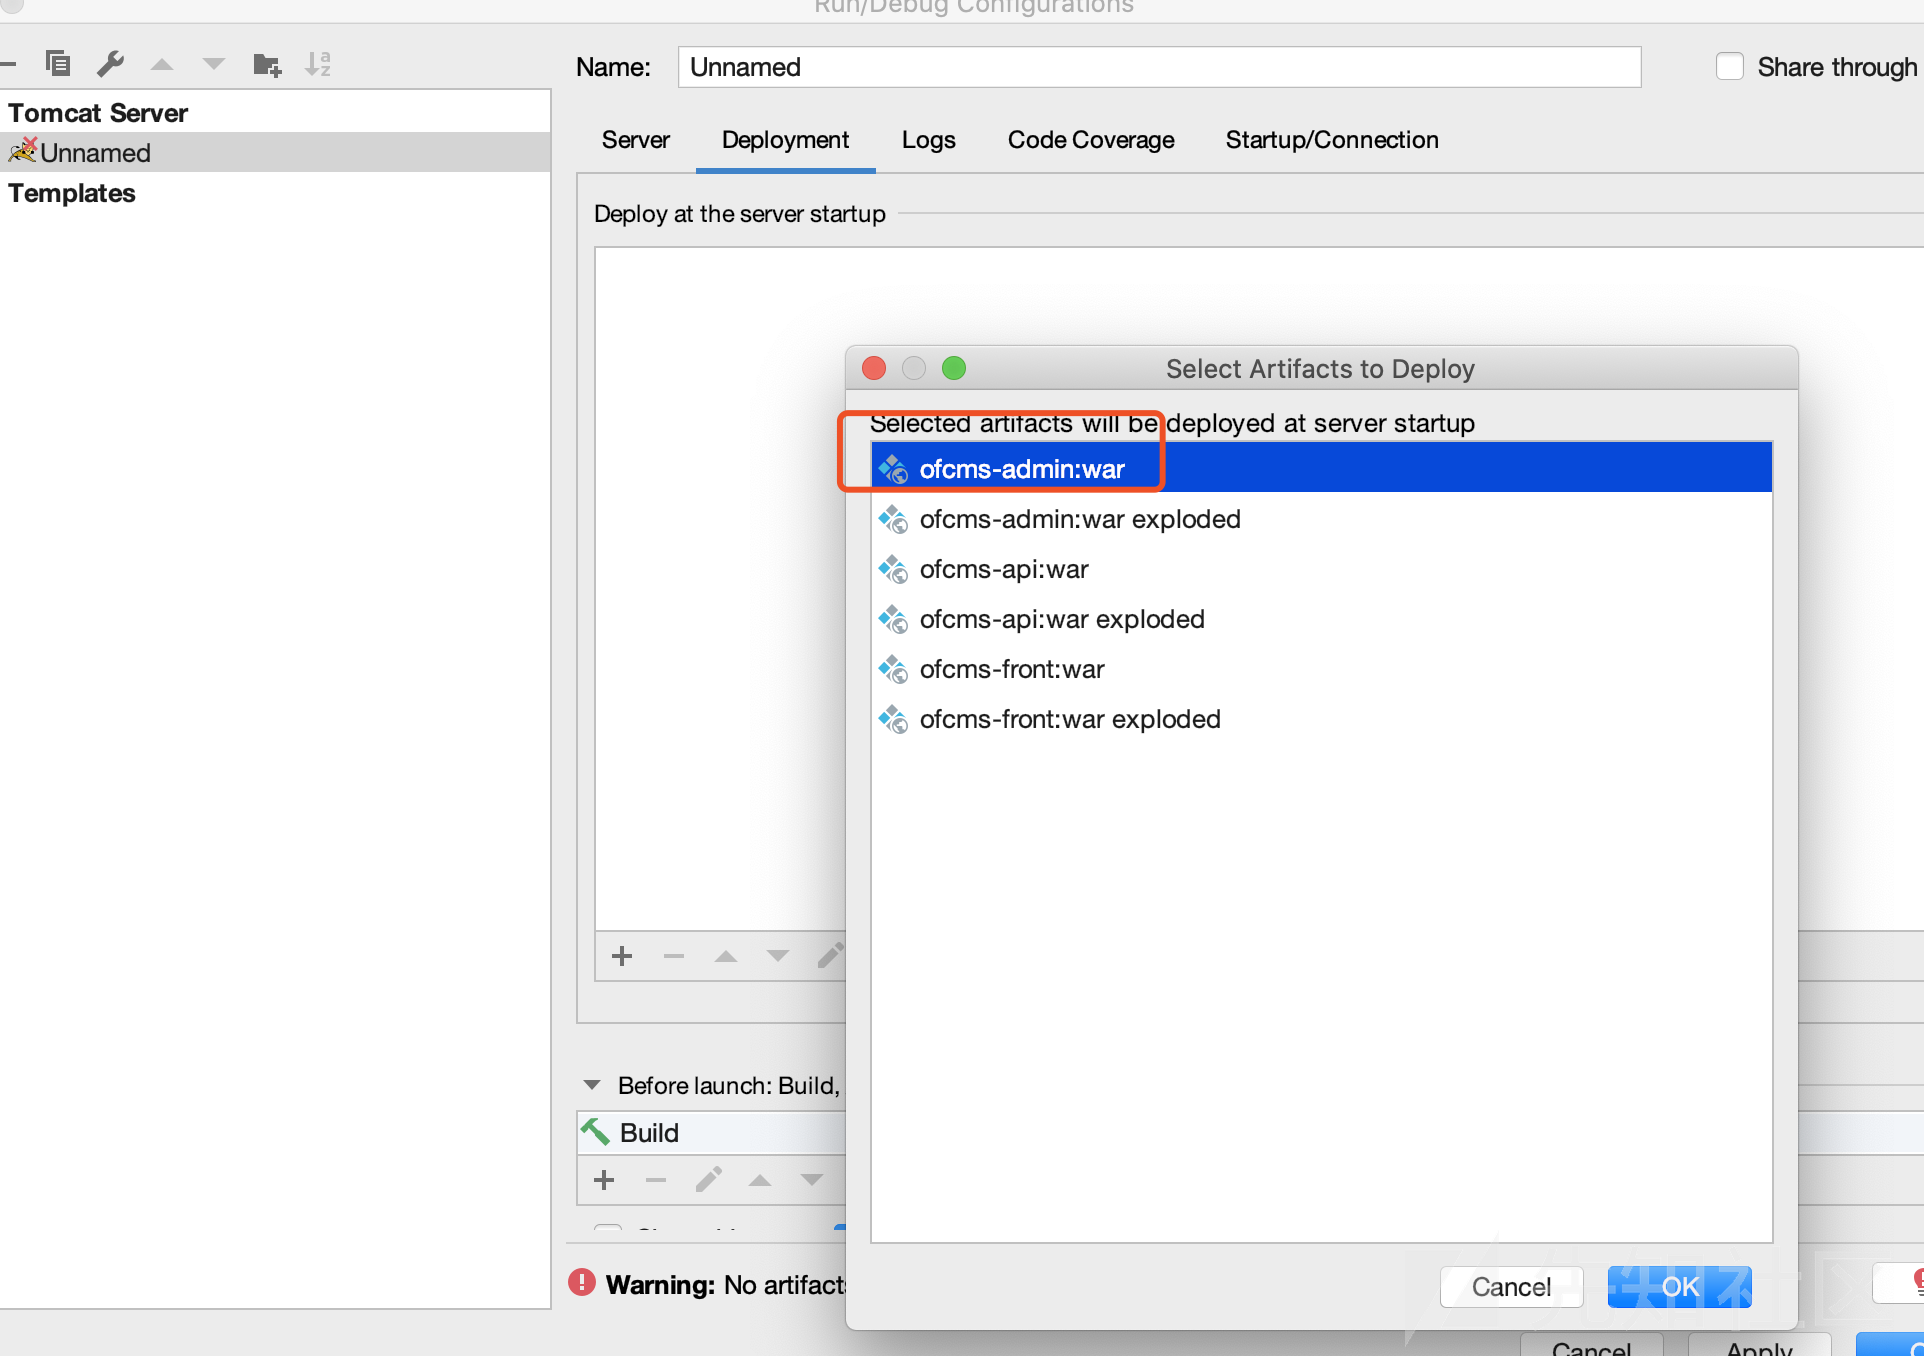Viewport: 1924px width, 1356px height.
Task: Add a Before launch task
Action: coord(604,1180)
